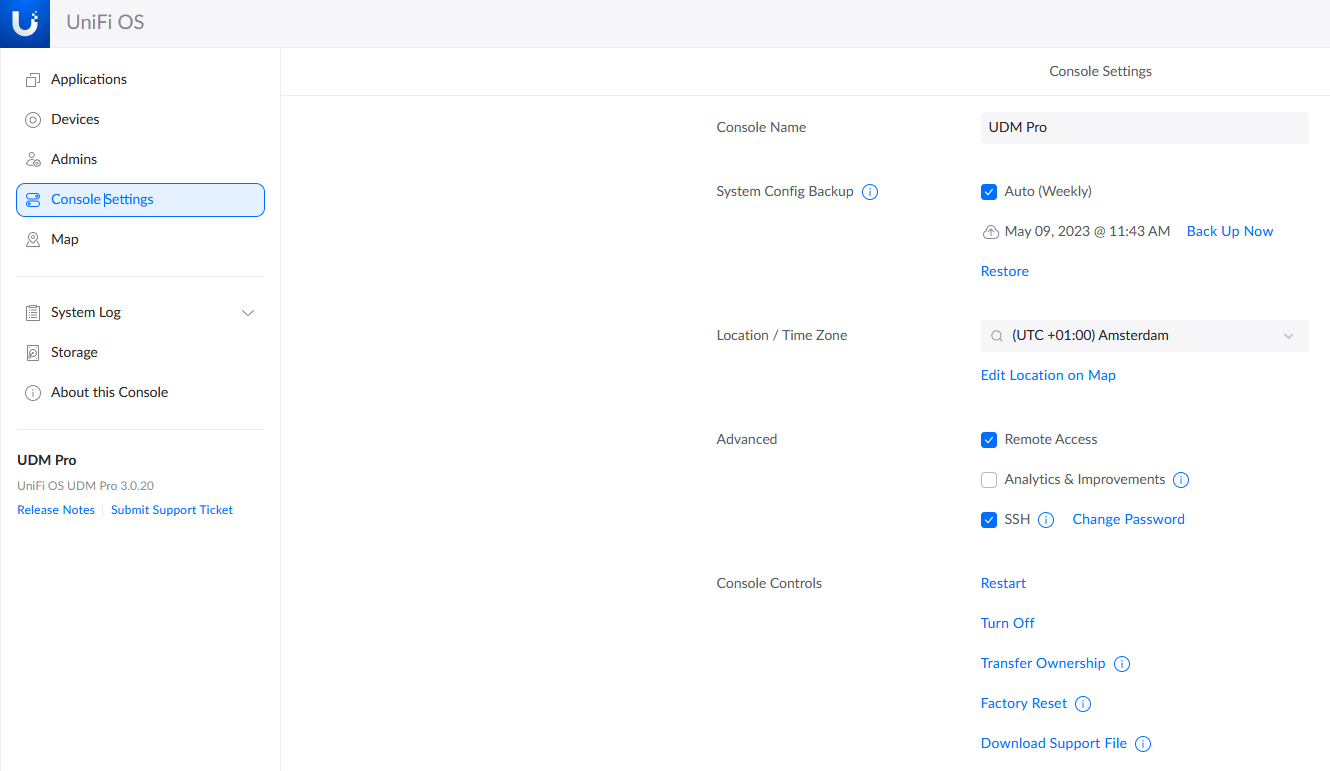Screen dimensions: 1330x771
Task: Click the Applications sidebar icon
Action: click(x=33, y=80)
